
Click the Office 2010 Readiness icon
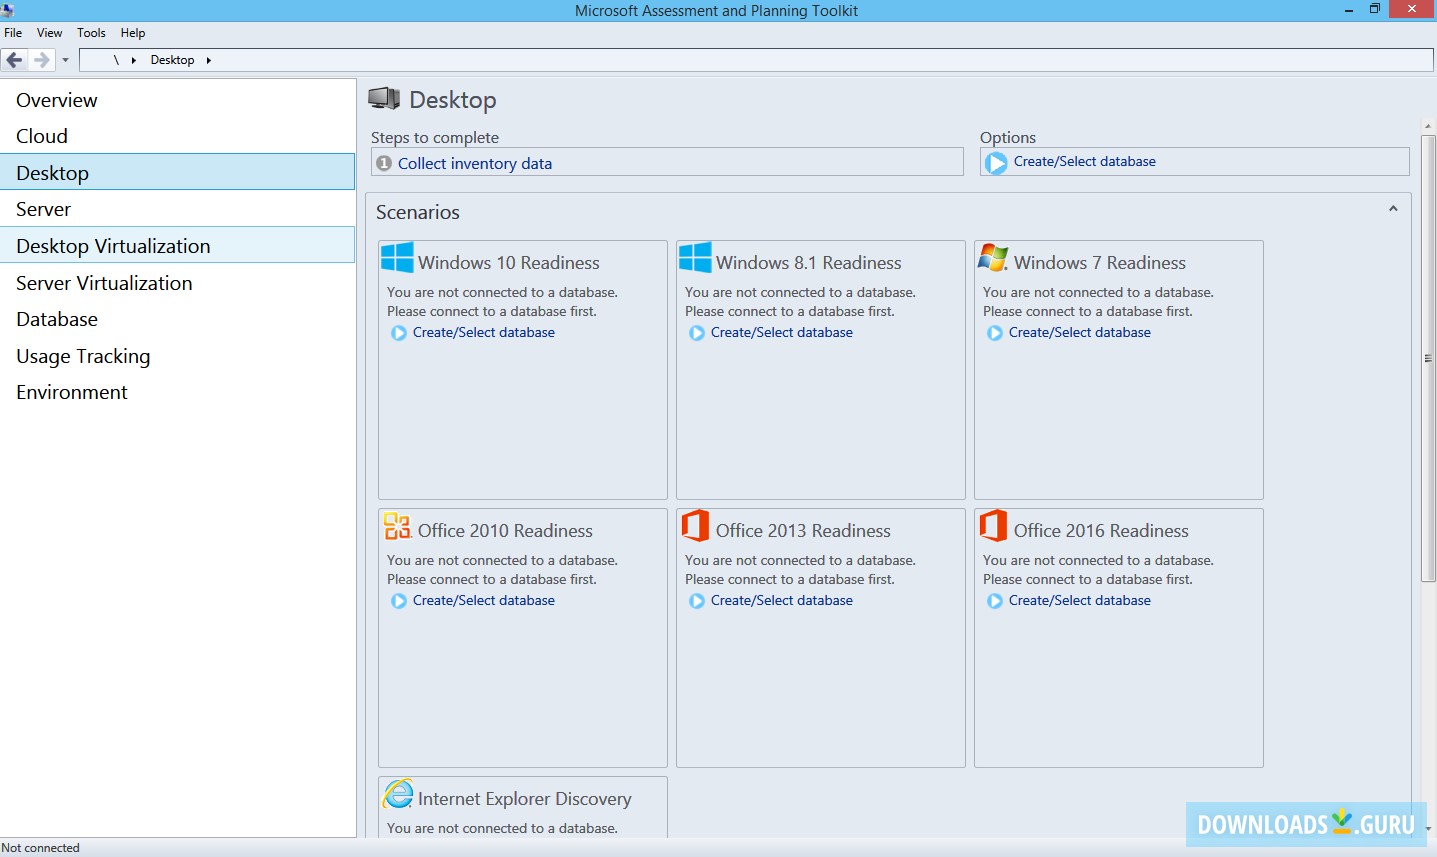pos(397,525)
